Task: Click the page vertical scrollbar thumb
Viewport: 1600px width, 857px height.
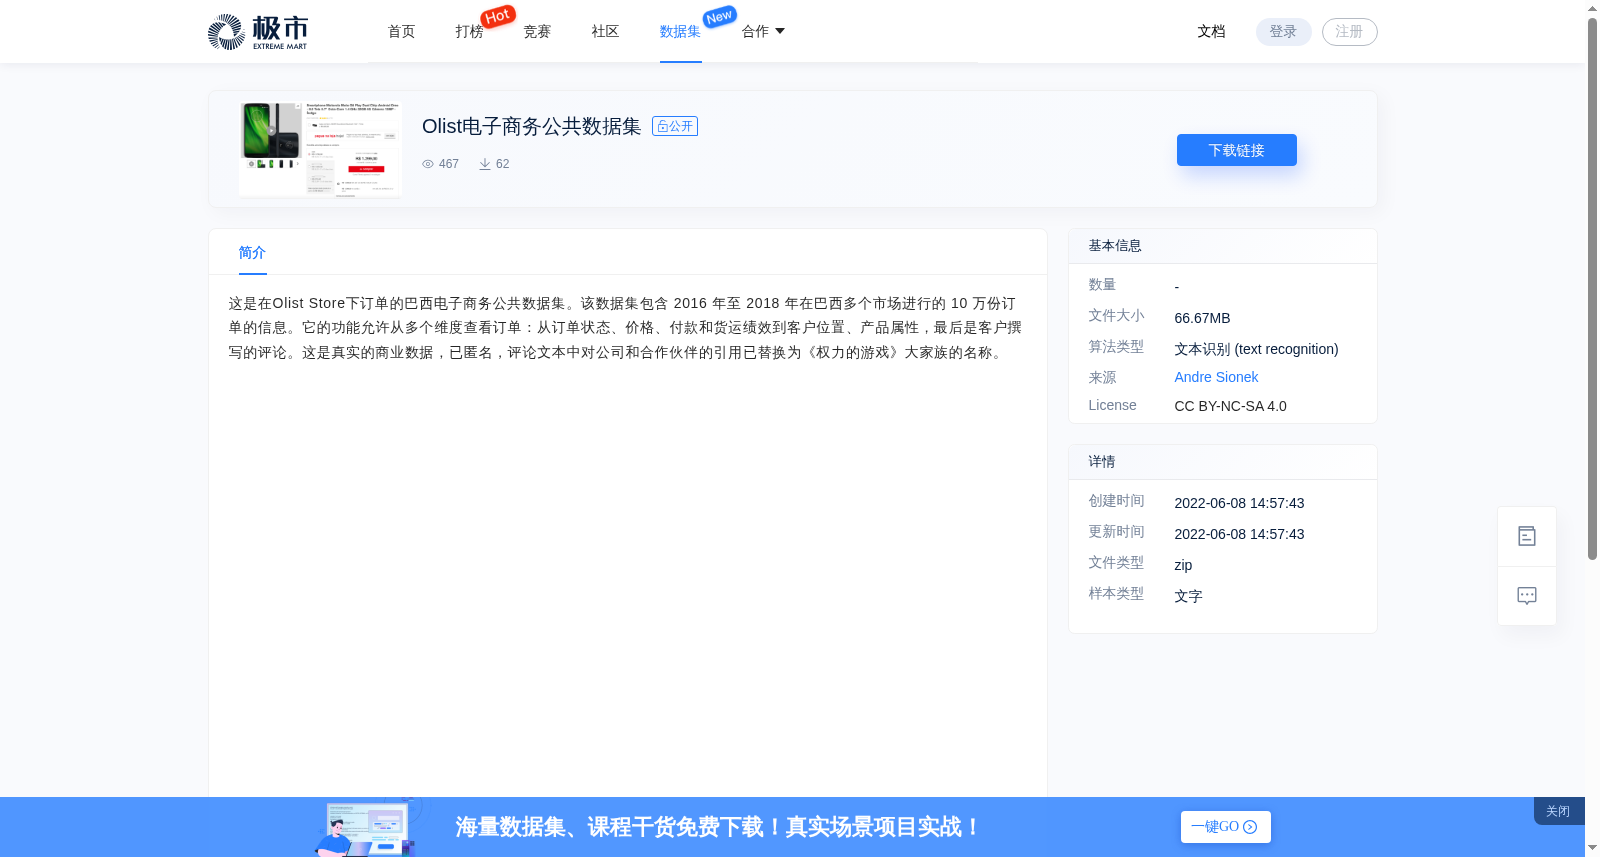Action: (x=1592, y=288)
